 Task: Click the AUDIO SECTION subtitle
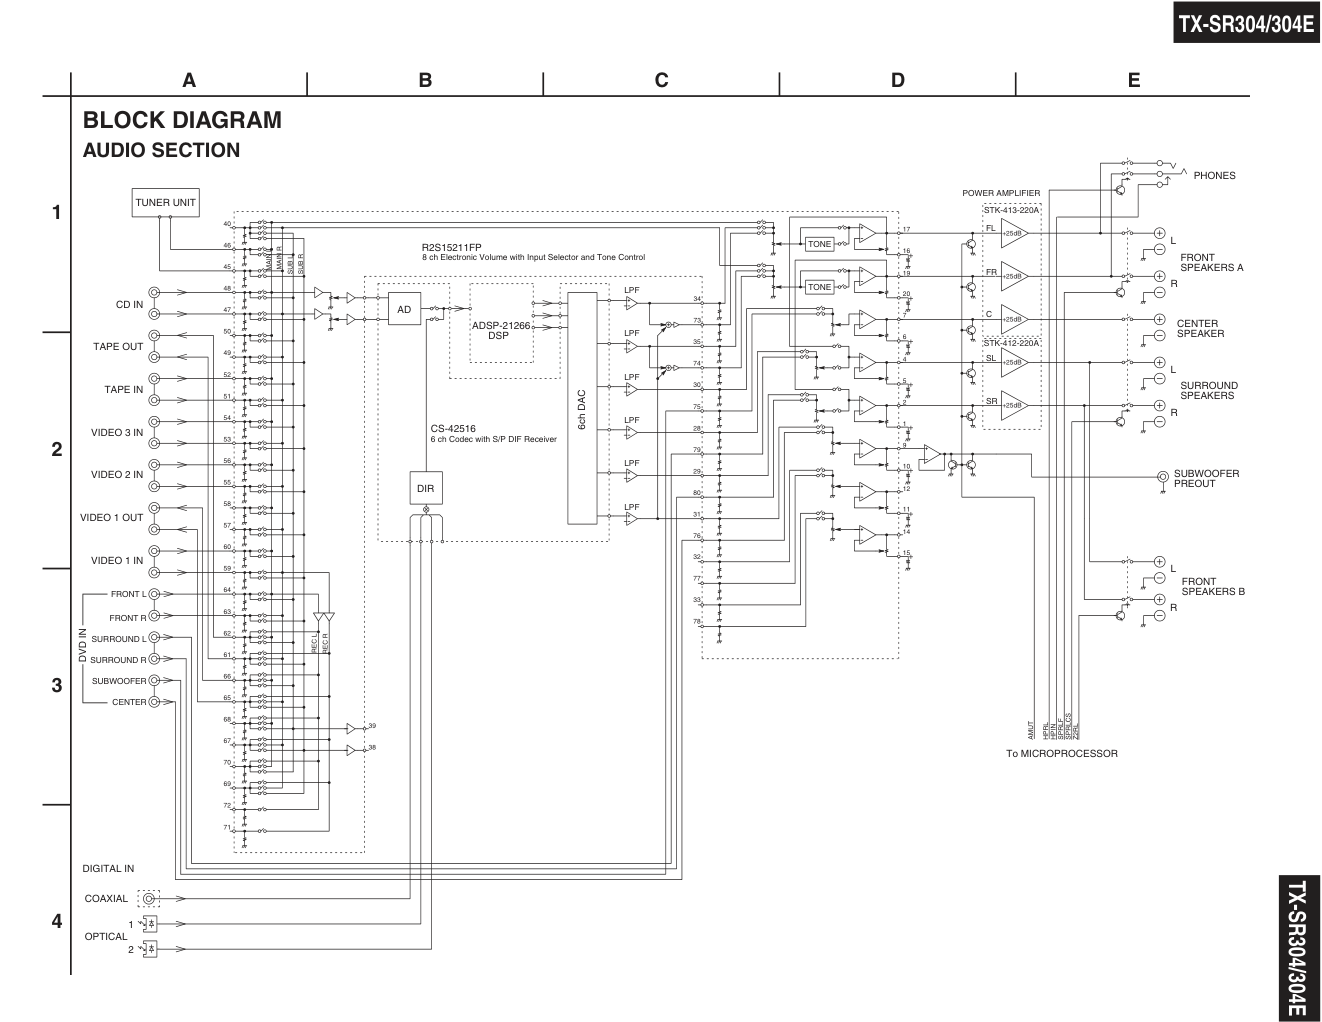pos(161,151)
